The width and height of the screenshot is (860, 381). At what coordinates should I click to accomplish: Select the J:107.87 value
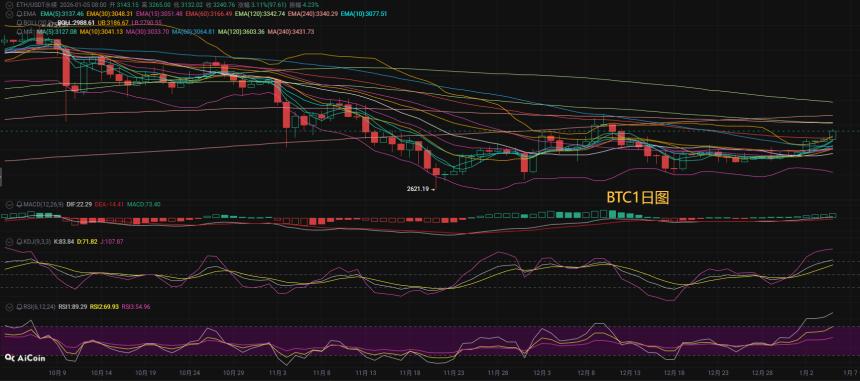[x=112, y=241]
